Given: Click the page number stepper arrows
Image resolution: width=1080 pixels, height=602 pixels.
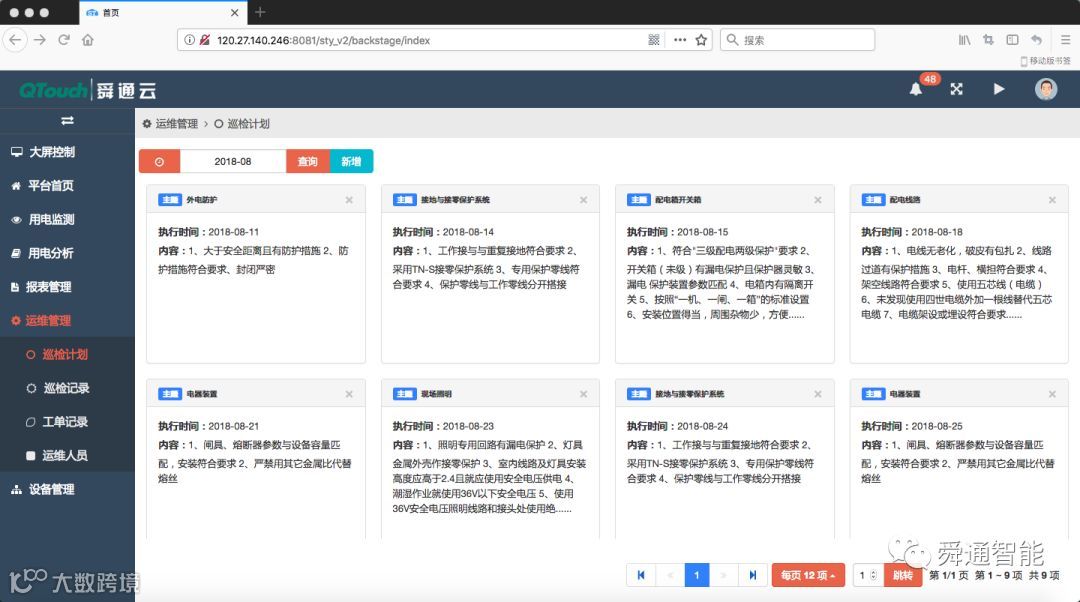Looking at the screenshot, I should [873, 575].
